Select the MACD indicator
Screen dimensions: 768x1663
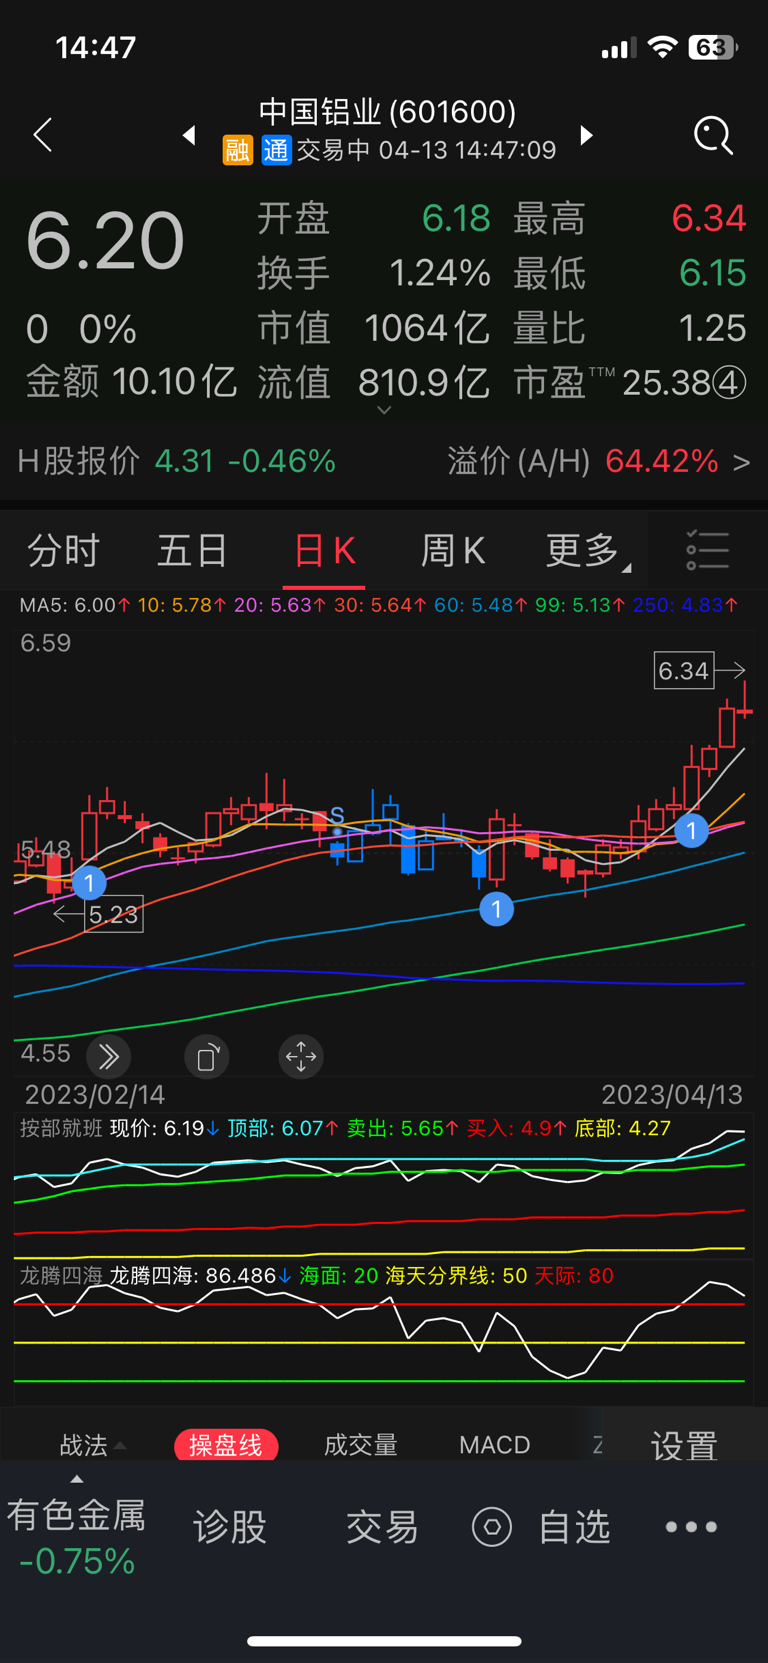coord(495,1445)
